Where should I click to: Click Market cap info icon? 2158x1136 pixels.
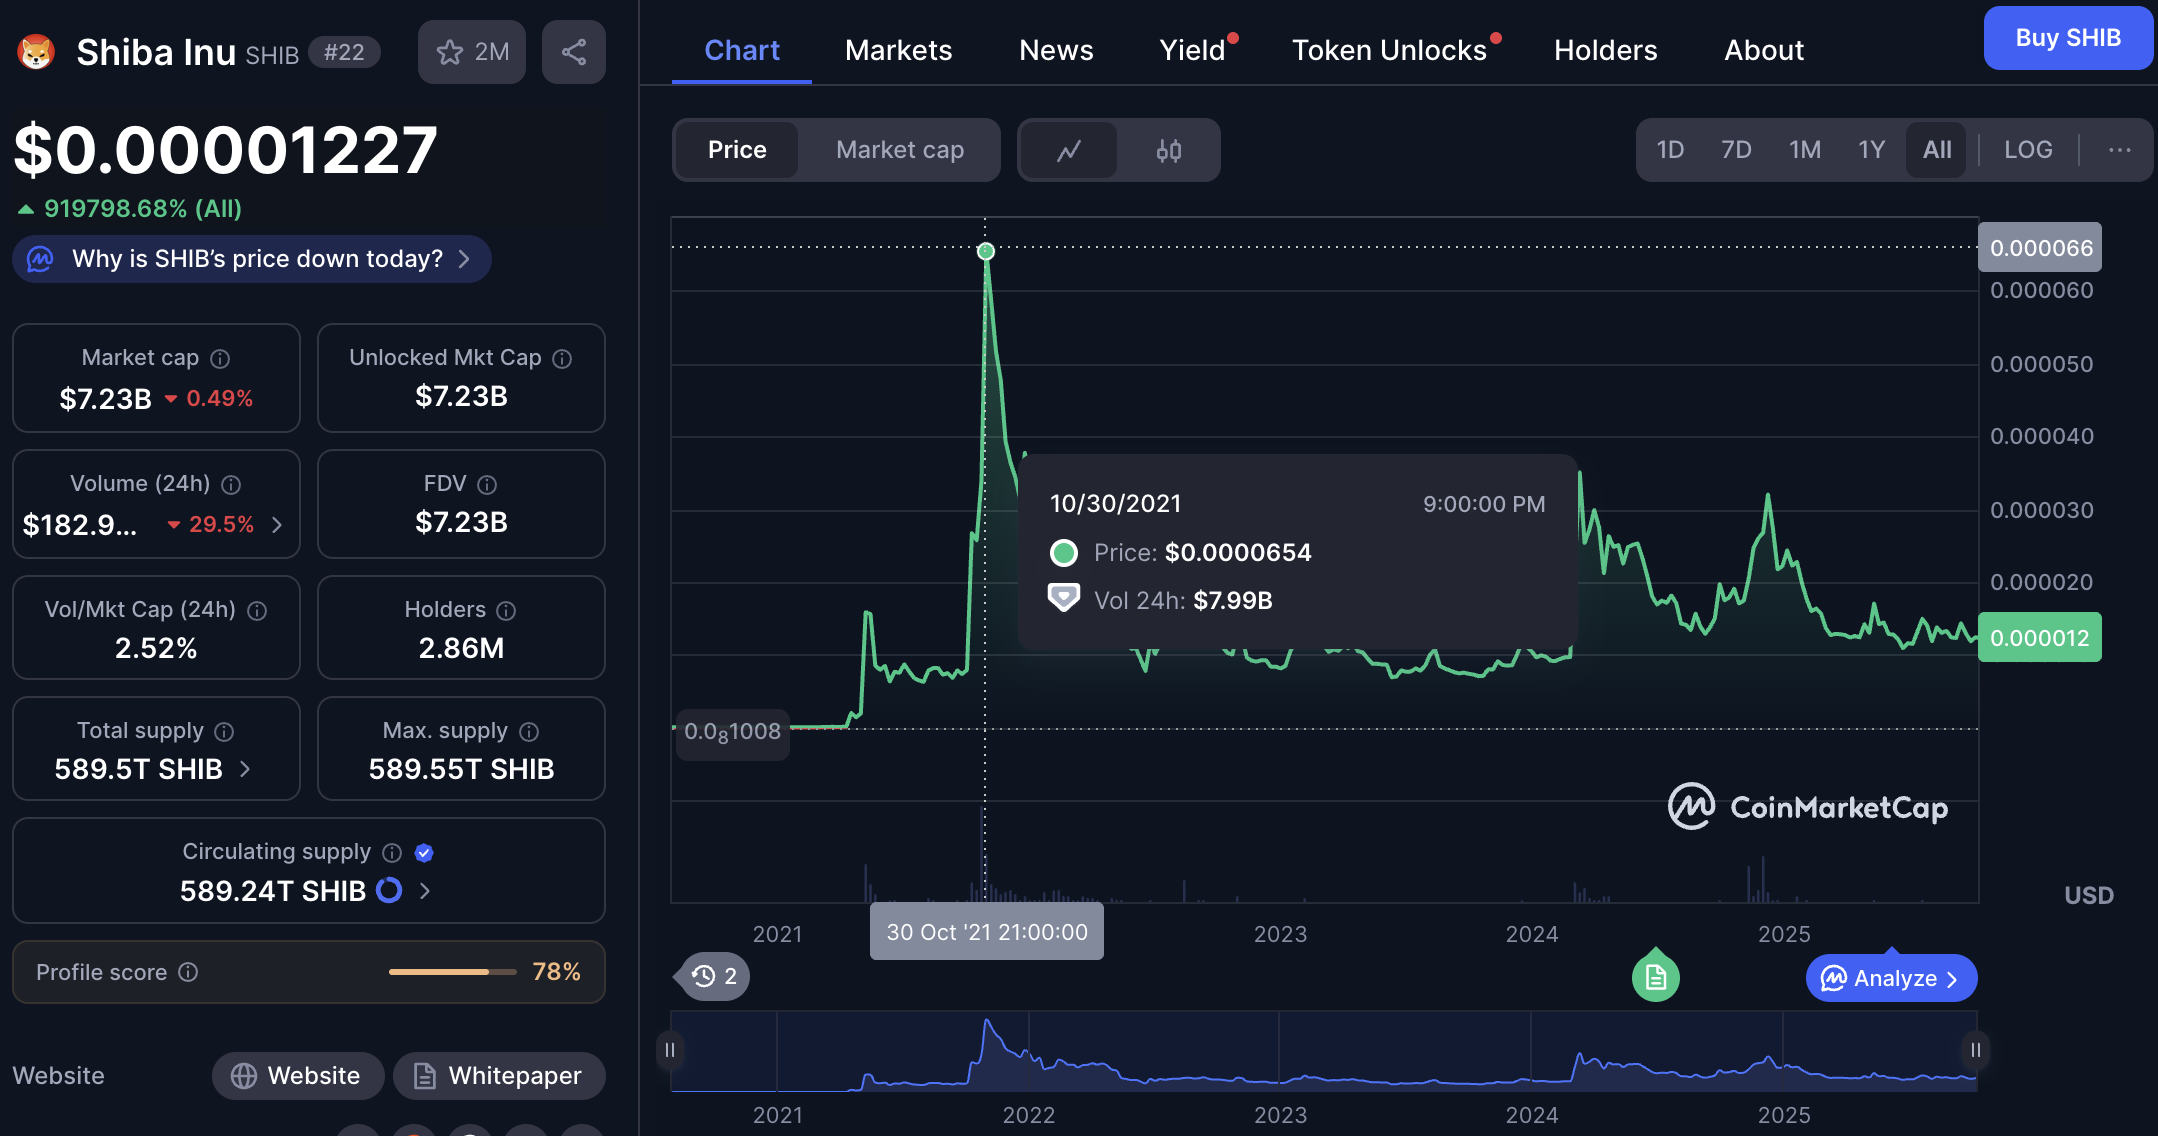[221, 359]
